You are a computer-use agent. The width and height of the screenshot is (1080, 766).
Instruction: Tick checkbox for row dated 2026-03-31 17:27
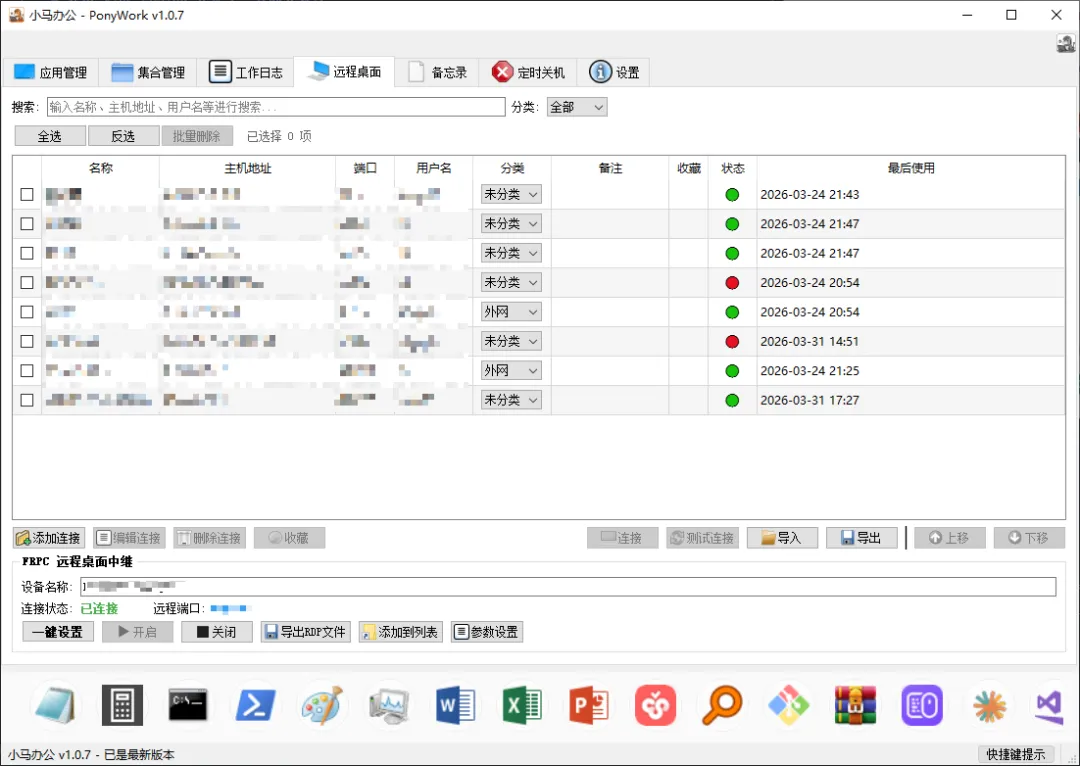point(27,400)
